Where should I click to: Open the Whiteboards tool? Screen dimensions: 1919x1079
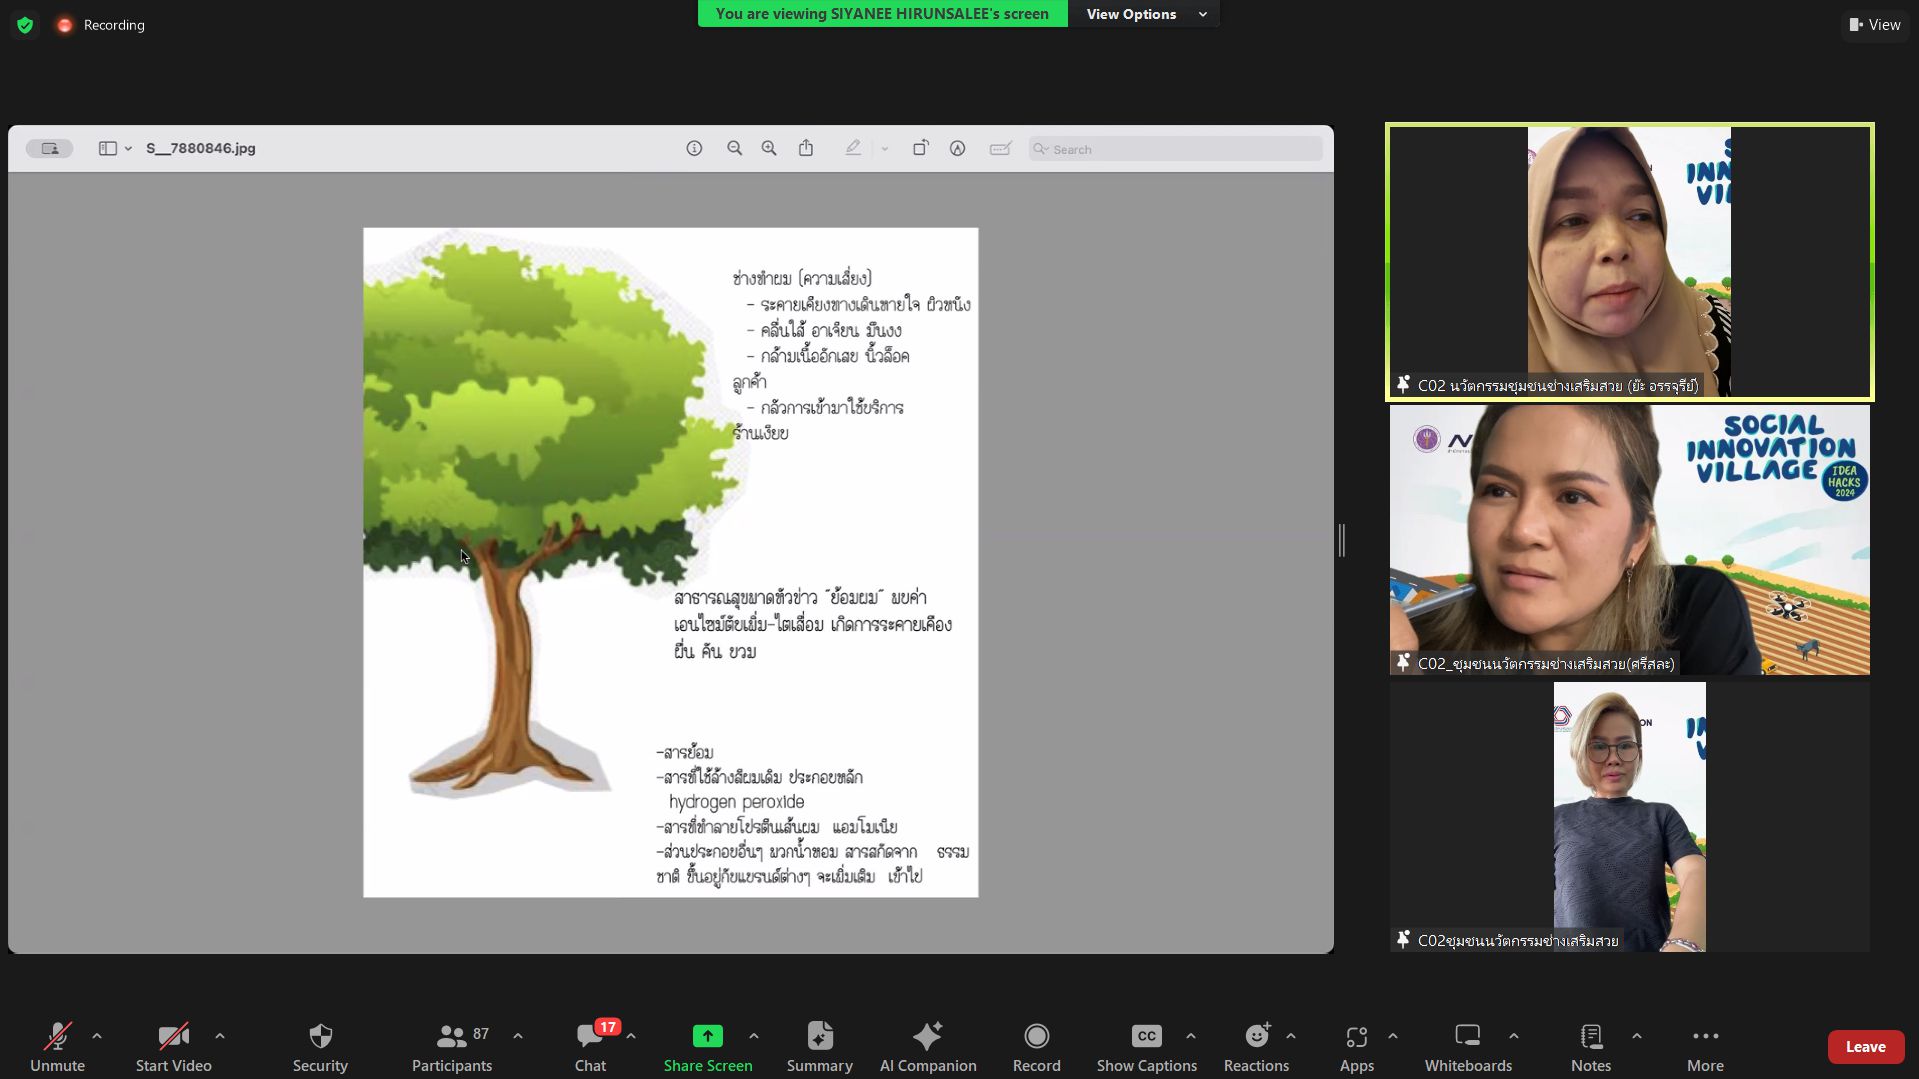point(1467,1046)
